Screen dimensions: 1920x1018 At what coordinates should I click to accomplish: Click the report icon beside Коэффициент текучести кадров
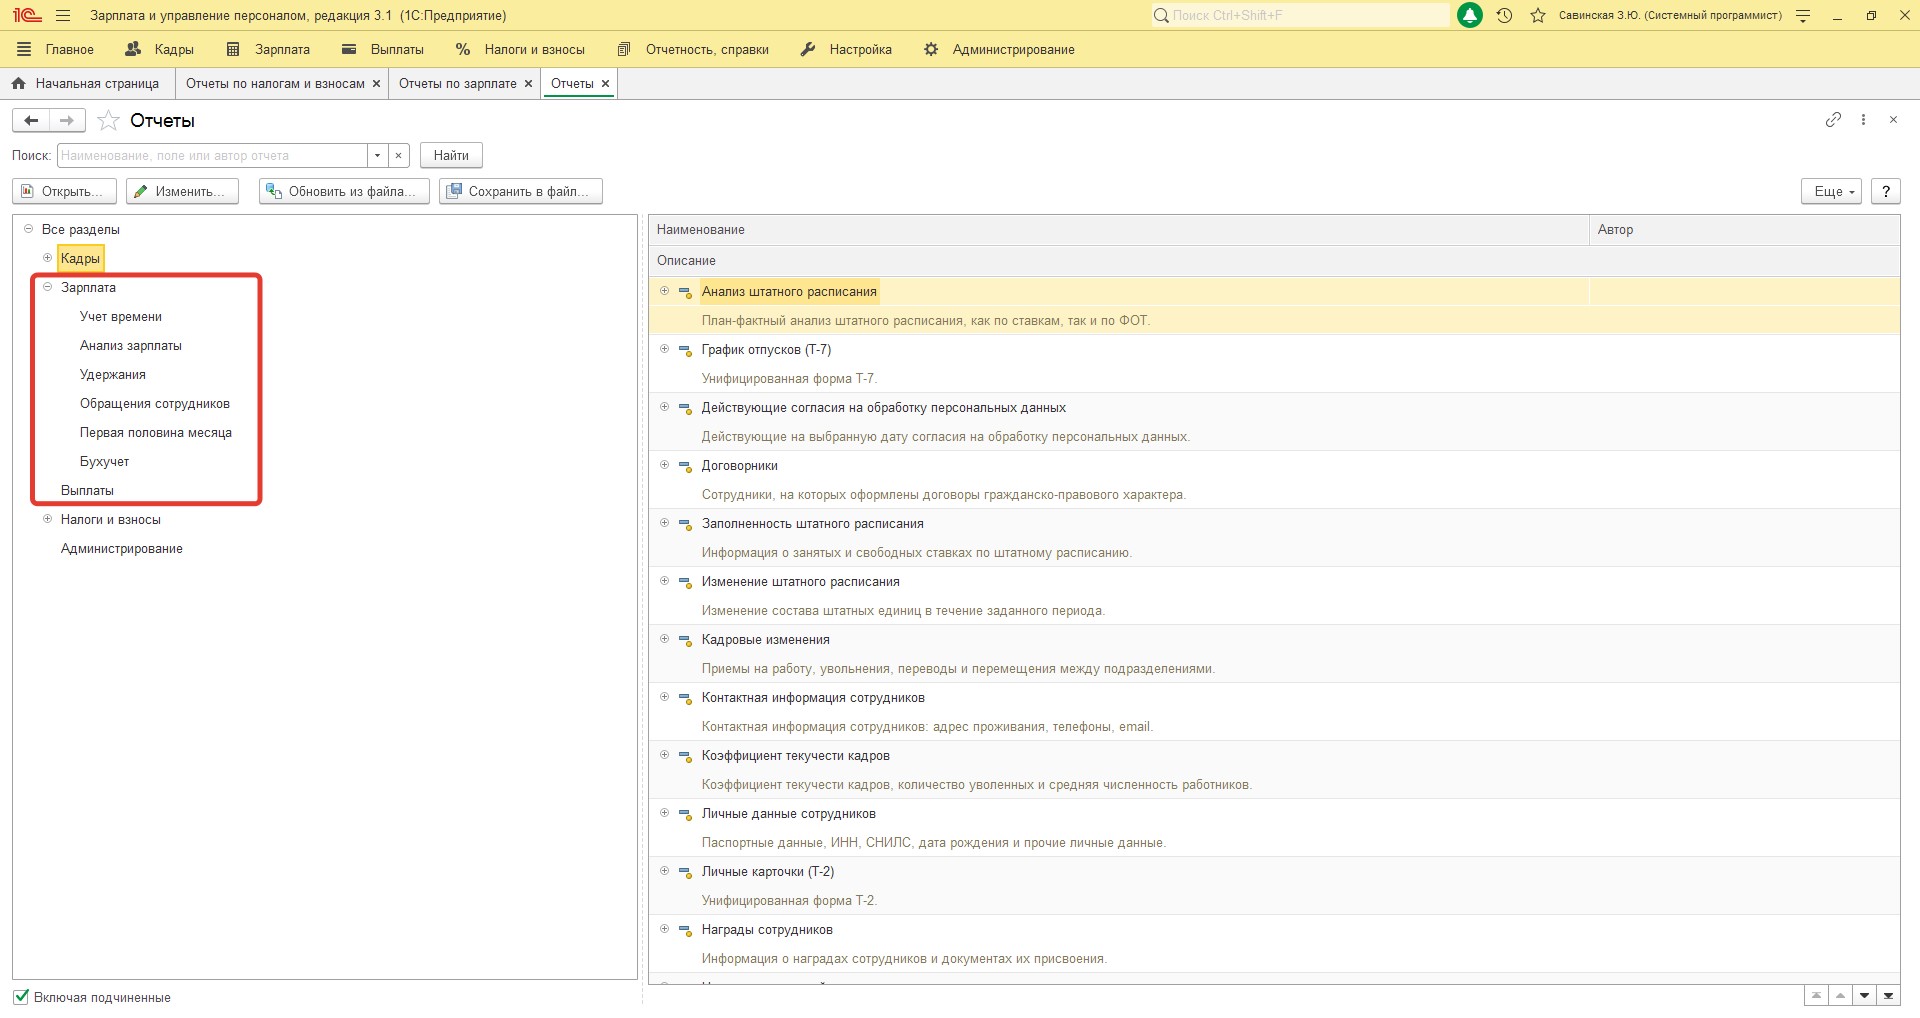(685, 756)
